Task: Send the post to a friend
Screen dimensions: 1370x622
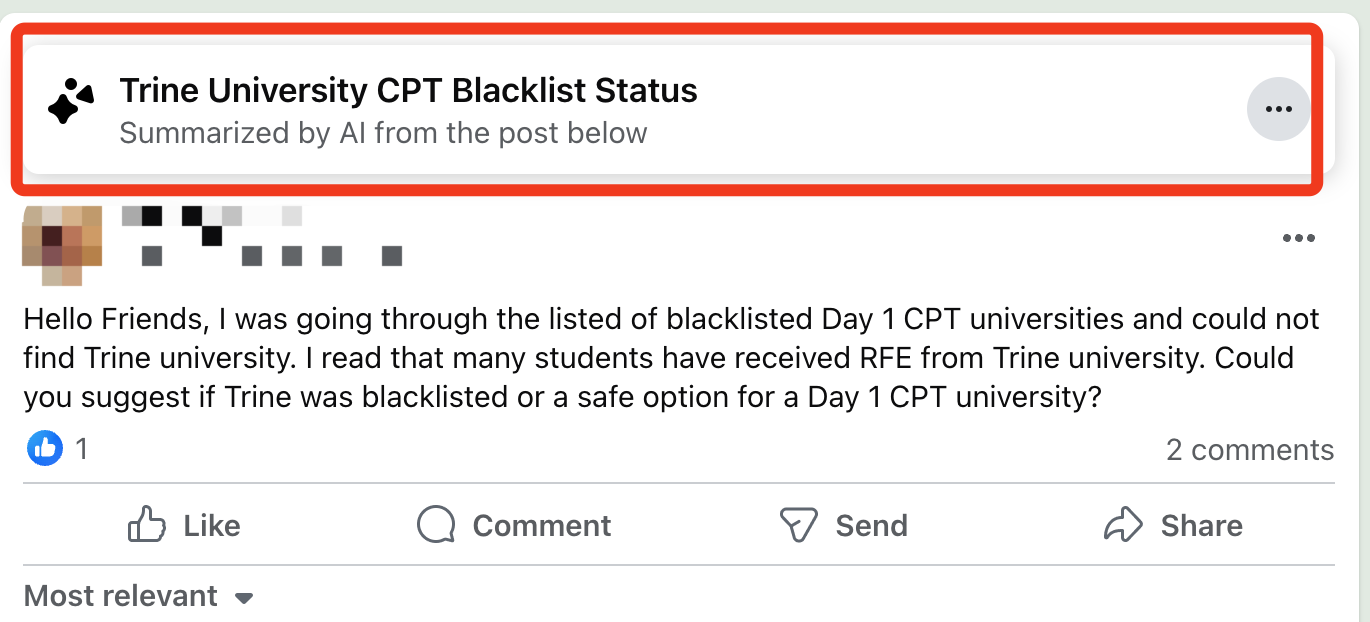Action: [843, 525]
